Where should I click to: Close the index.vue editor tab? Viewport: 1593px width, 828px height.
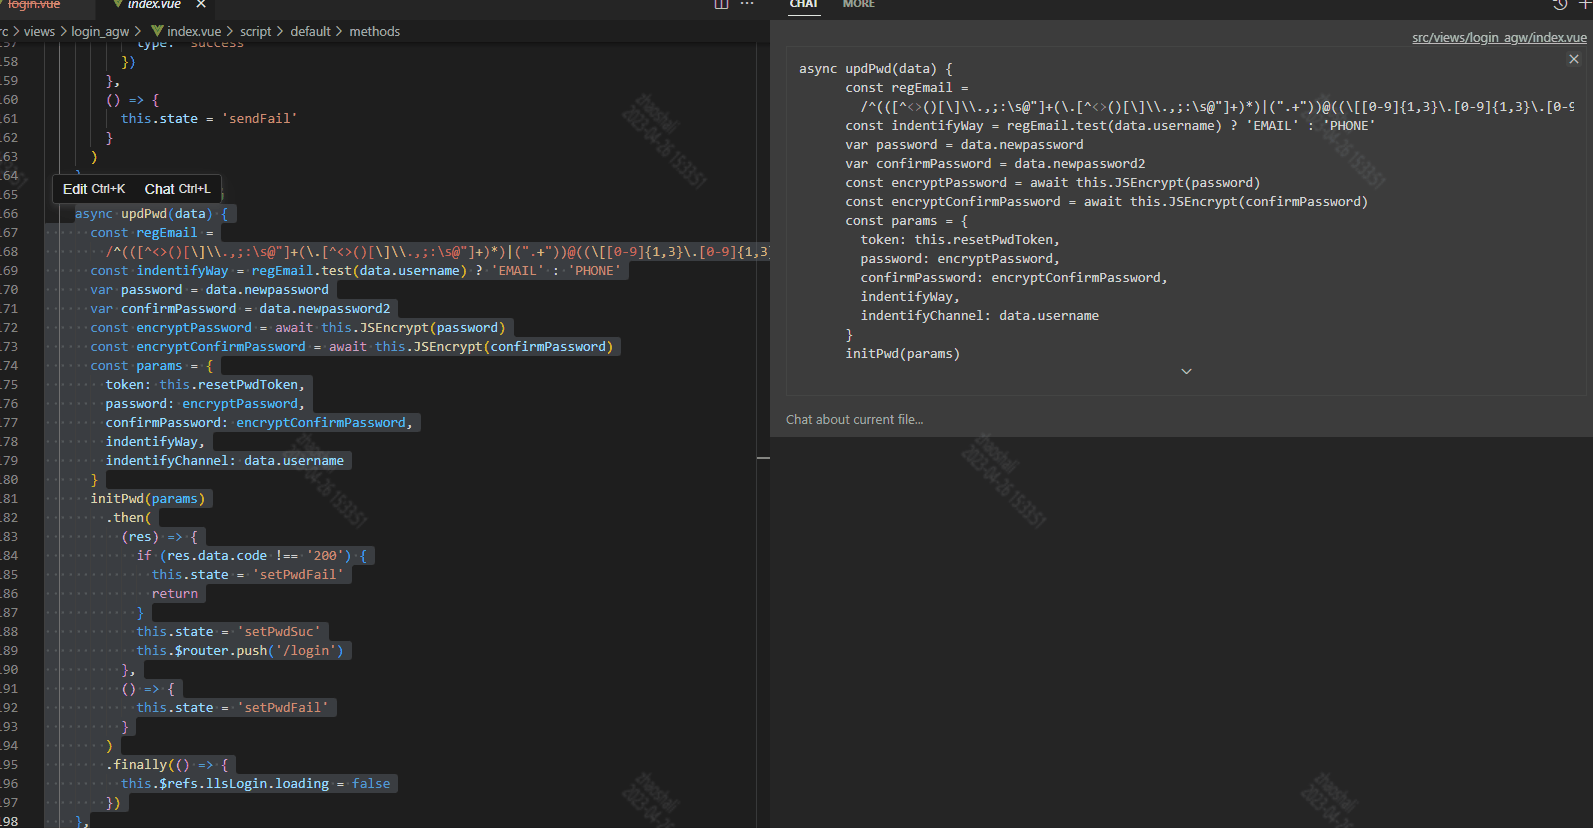(201, 5)
